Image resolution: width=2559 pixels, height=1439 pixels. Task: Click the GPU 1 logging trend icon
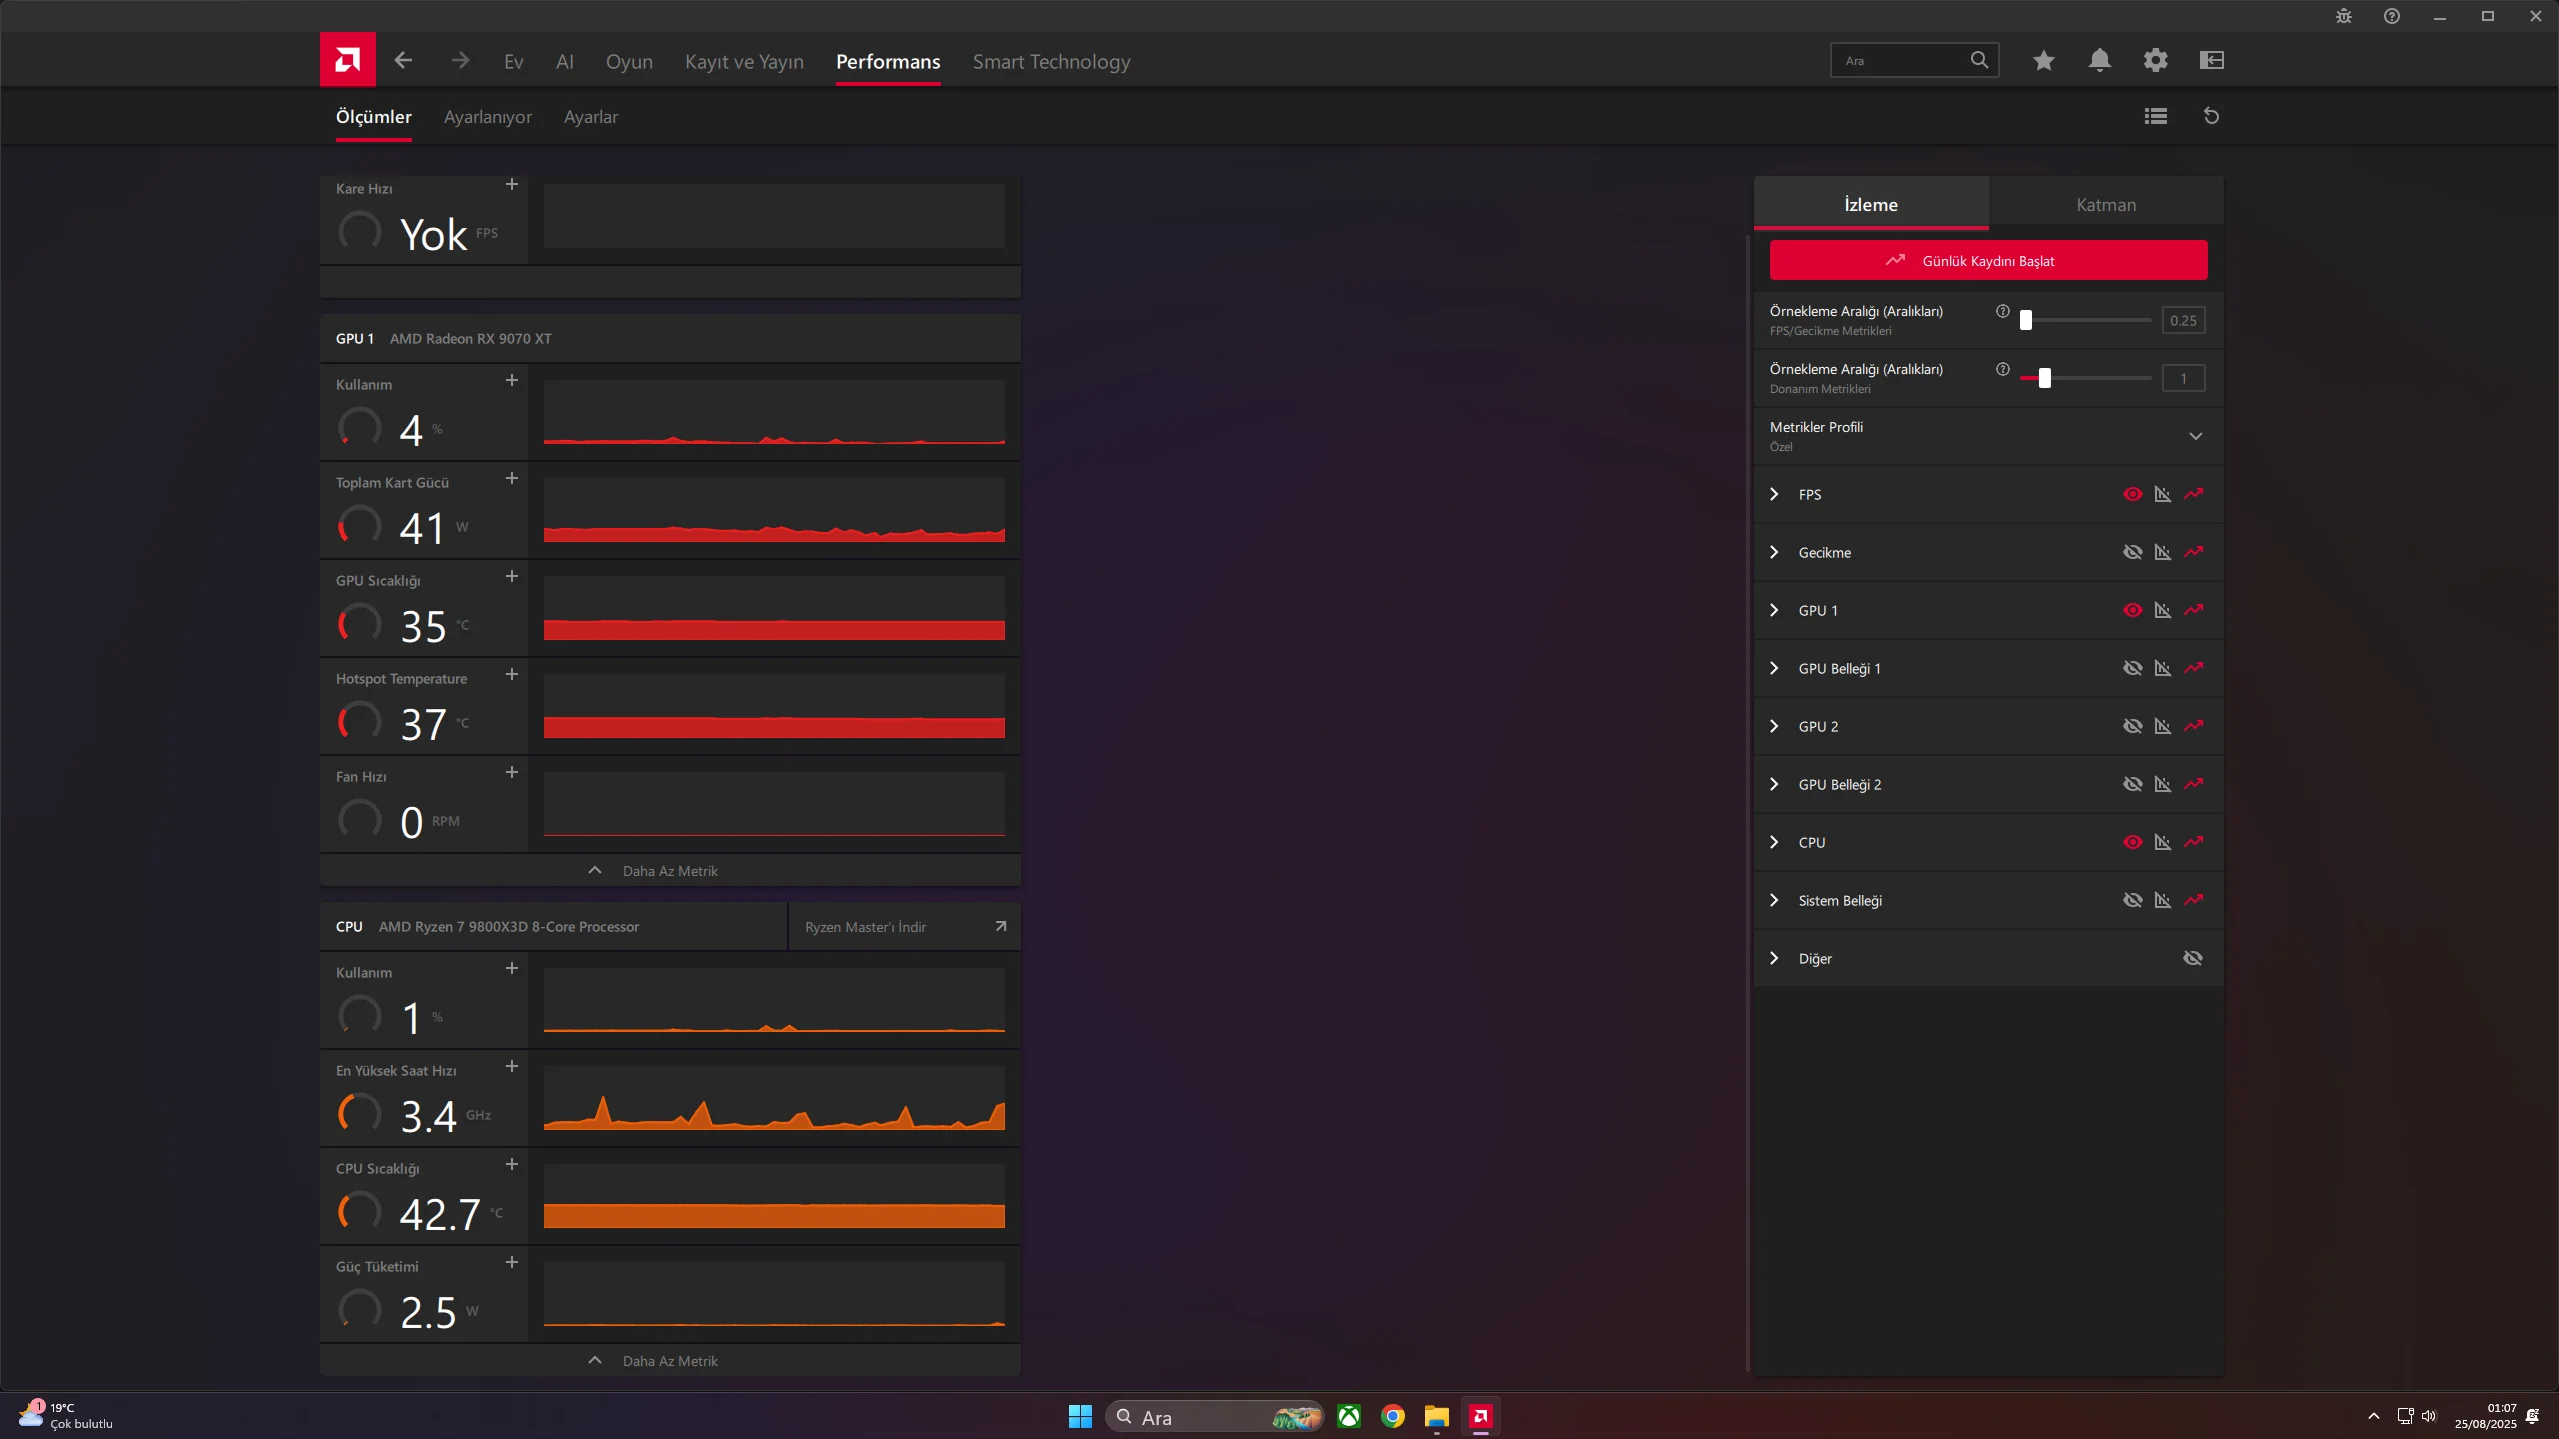(x=2193, y=610)
